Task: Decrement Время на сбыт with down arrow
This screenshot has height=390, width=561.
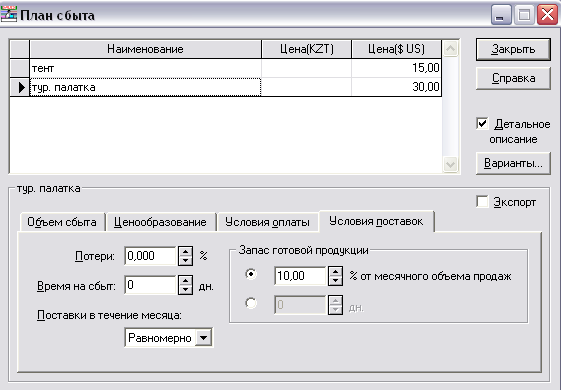Action: pos(185,289)
